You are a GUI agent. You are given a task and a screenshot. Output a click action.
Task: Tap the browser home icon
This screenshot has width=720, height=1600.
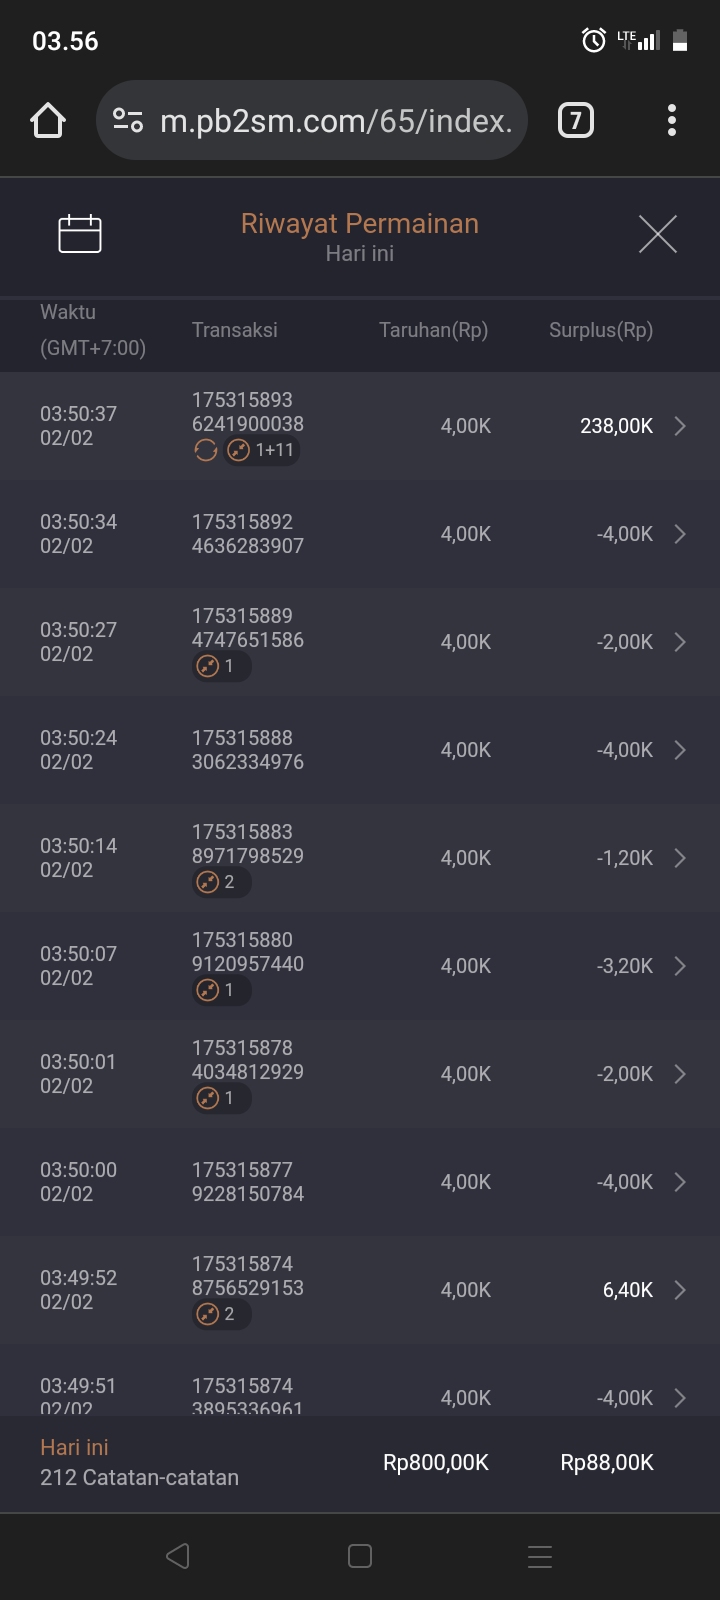48,121
